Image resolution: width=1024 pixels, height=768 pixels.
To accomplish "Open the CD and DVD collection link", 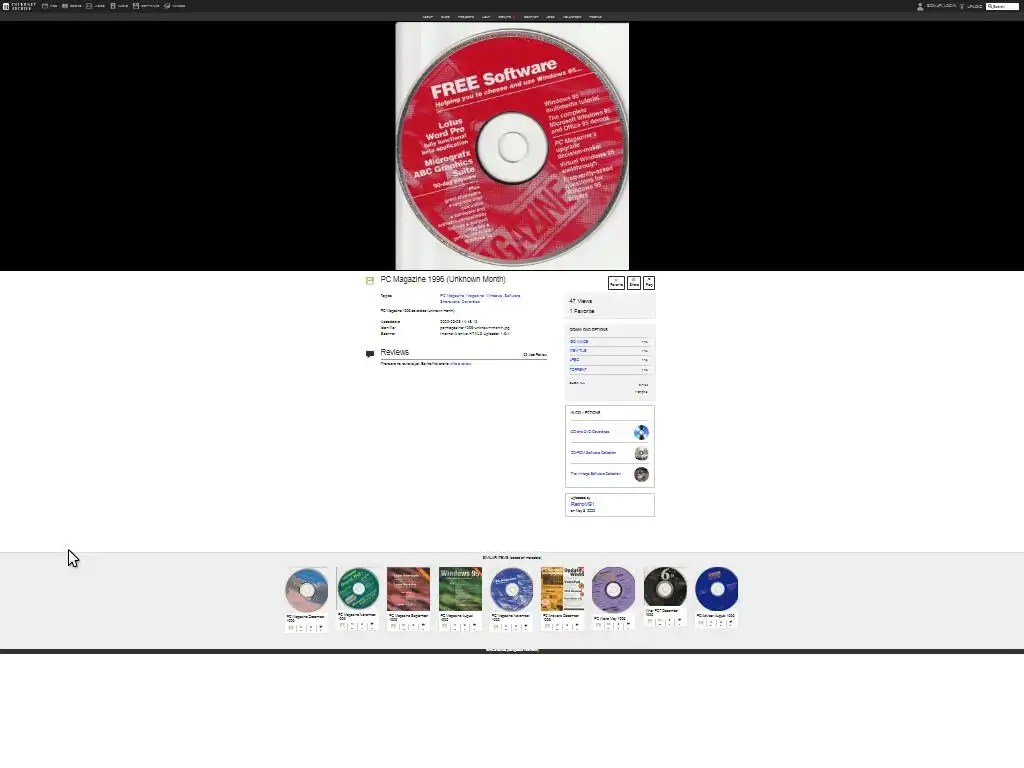I will [590, 432].
